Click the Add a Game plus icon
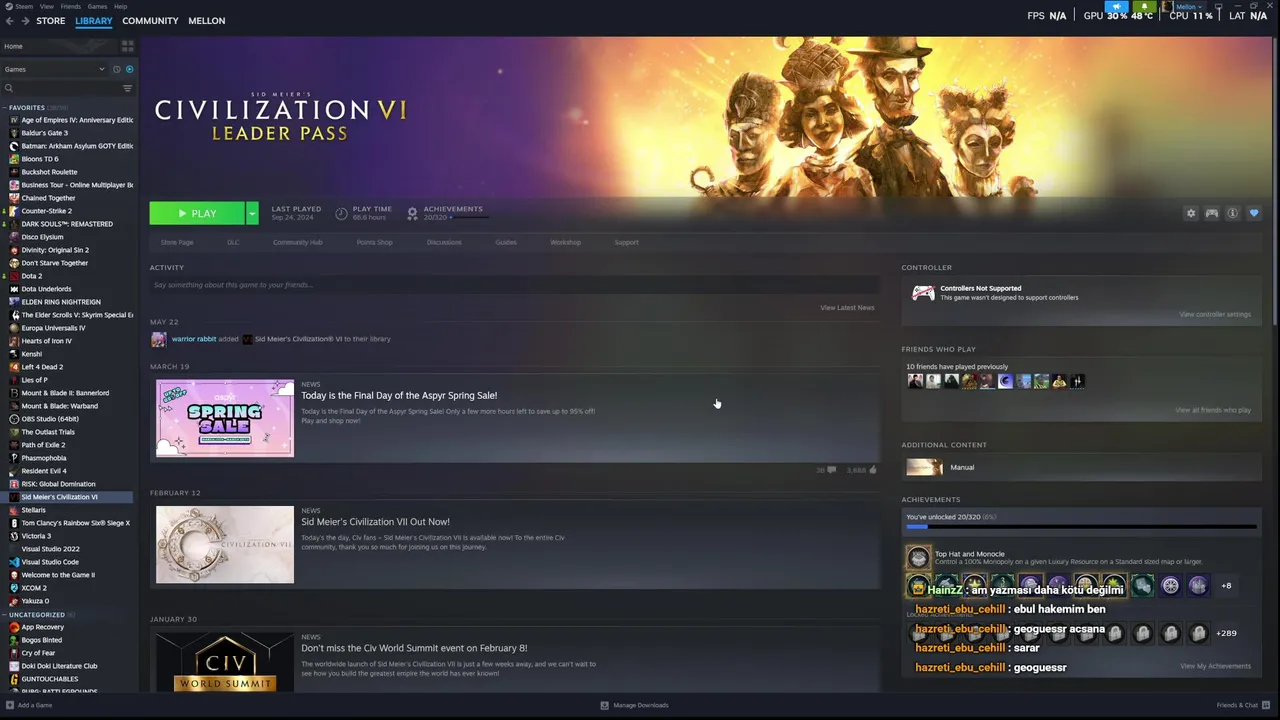Image resolution: width=1280 pixels, height=720 pixels. click(x=11, y=705)
